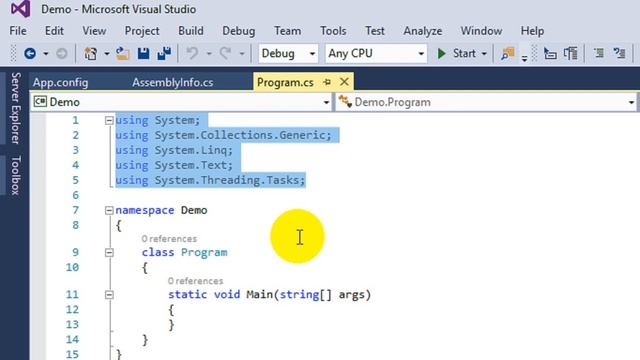
Task: Click the green Start play icon
Action: coord(441,53)
